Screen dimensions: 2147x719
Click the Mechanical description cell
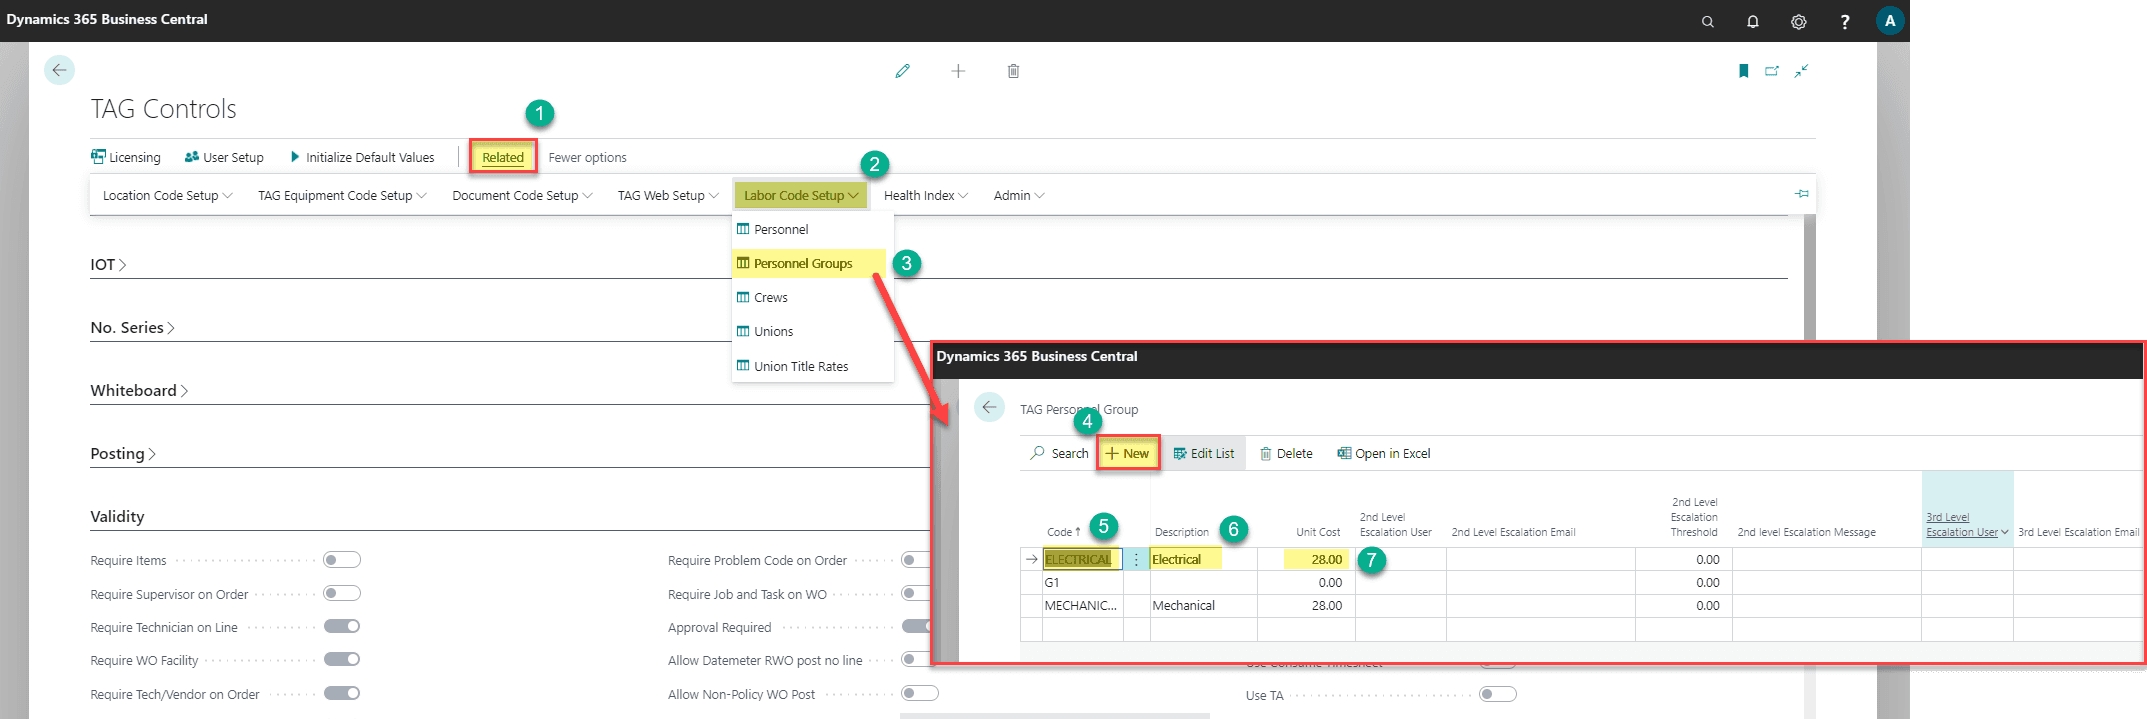click(x=1203, y=606)
